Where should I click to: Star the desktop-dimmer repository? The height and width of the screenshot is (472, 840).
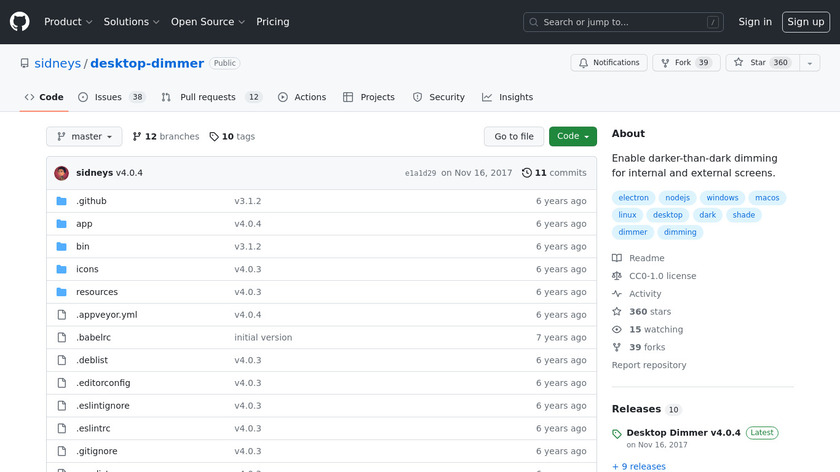760,63
